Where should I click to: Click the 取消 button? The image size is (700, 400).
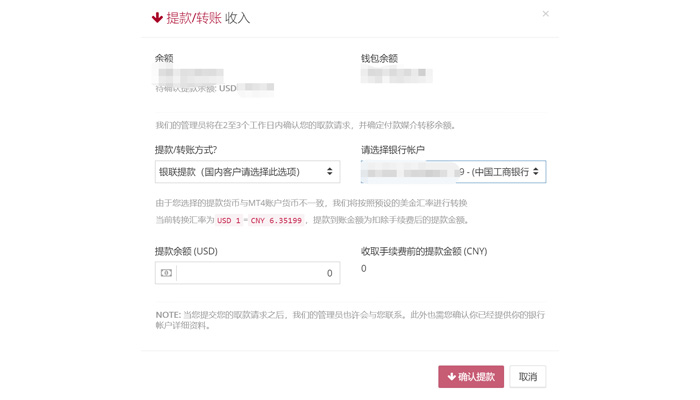[528, 377]
